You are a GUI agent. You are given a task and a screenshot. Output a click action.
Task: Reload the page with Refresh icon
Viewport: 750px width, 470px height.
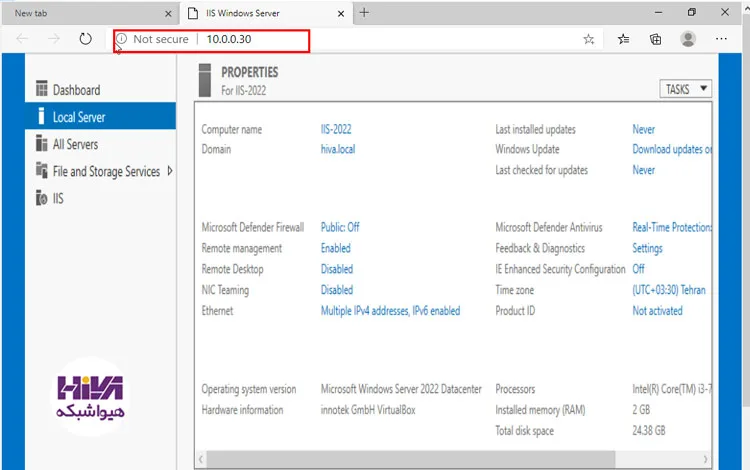point(85,39)
